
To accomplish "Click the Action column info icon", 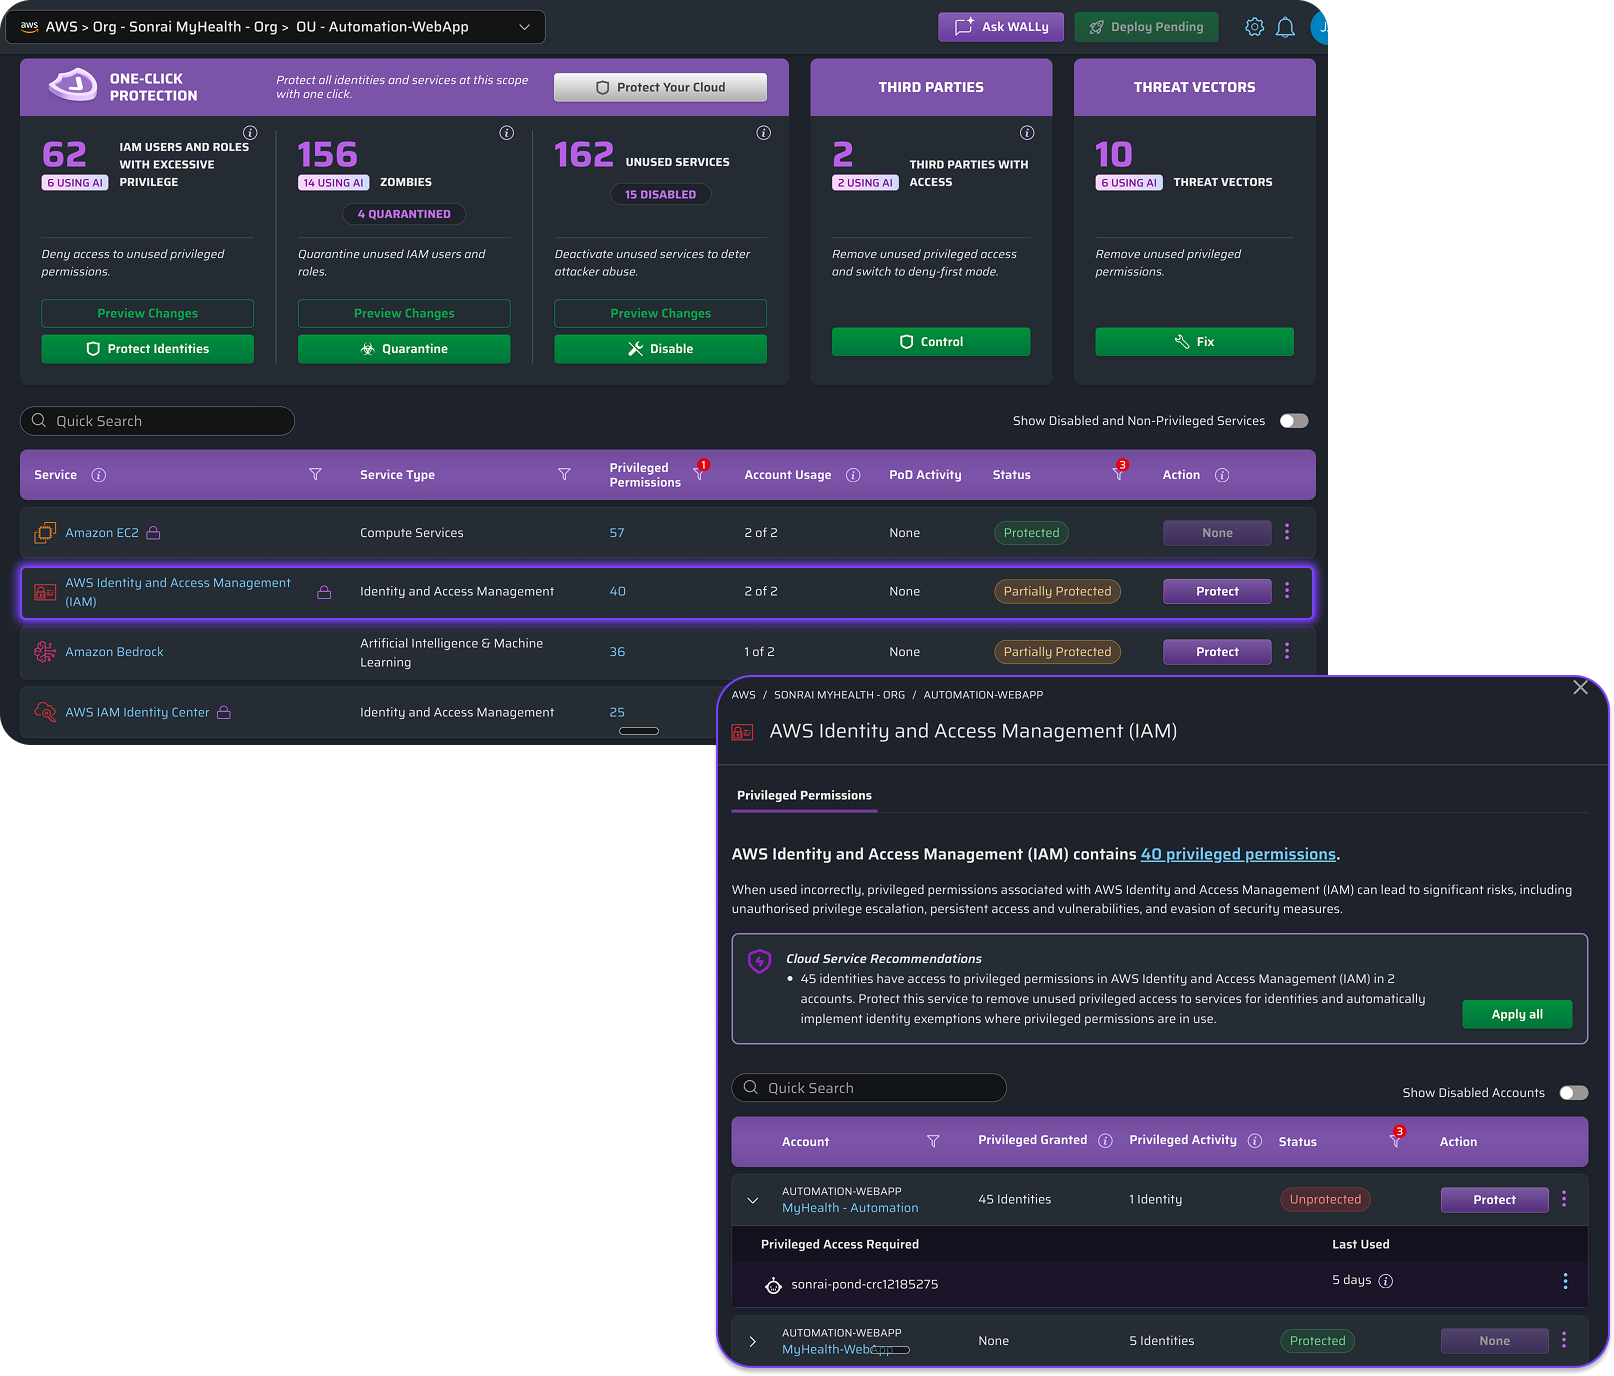I will click(1222, 475).
